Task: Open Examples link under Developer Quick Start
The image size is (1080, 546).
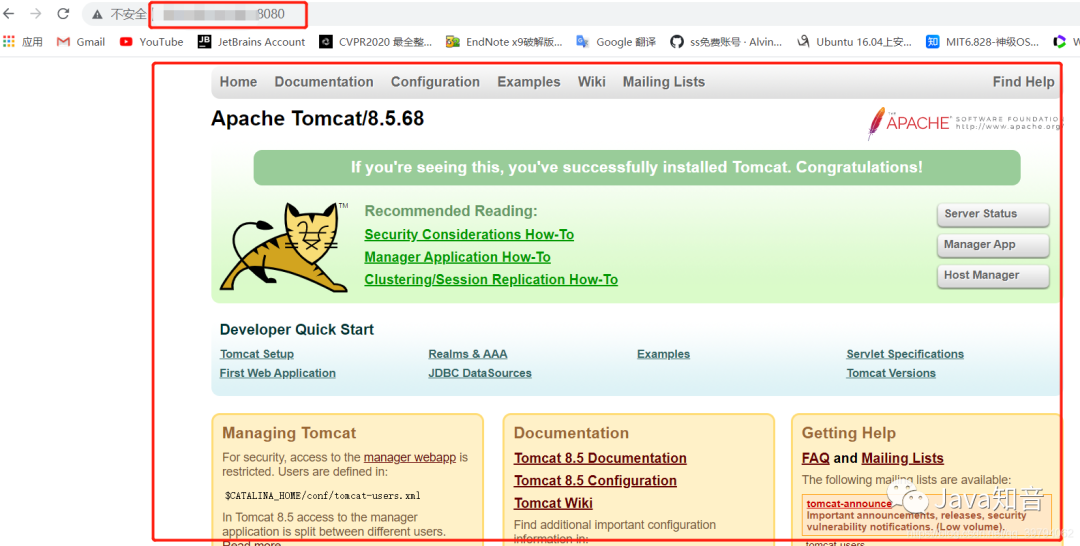Action: (x=663, y=354)
